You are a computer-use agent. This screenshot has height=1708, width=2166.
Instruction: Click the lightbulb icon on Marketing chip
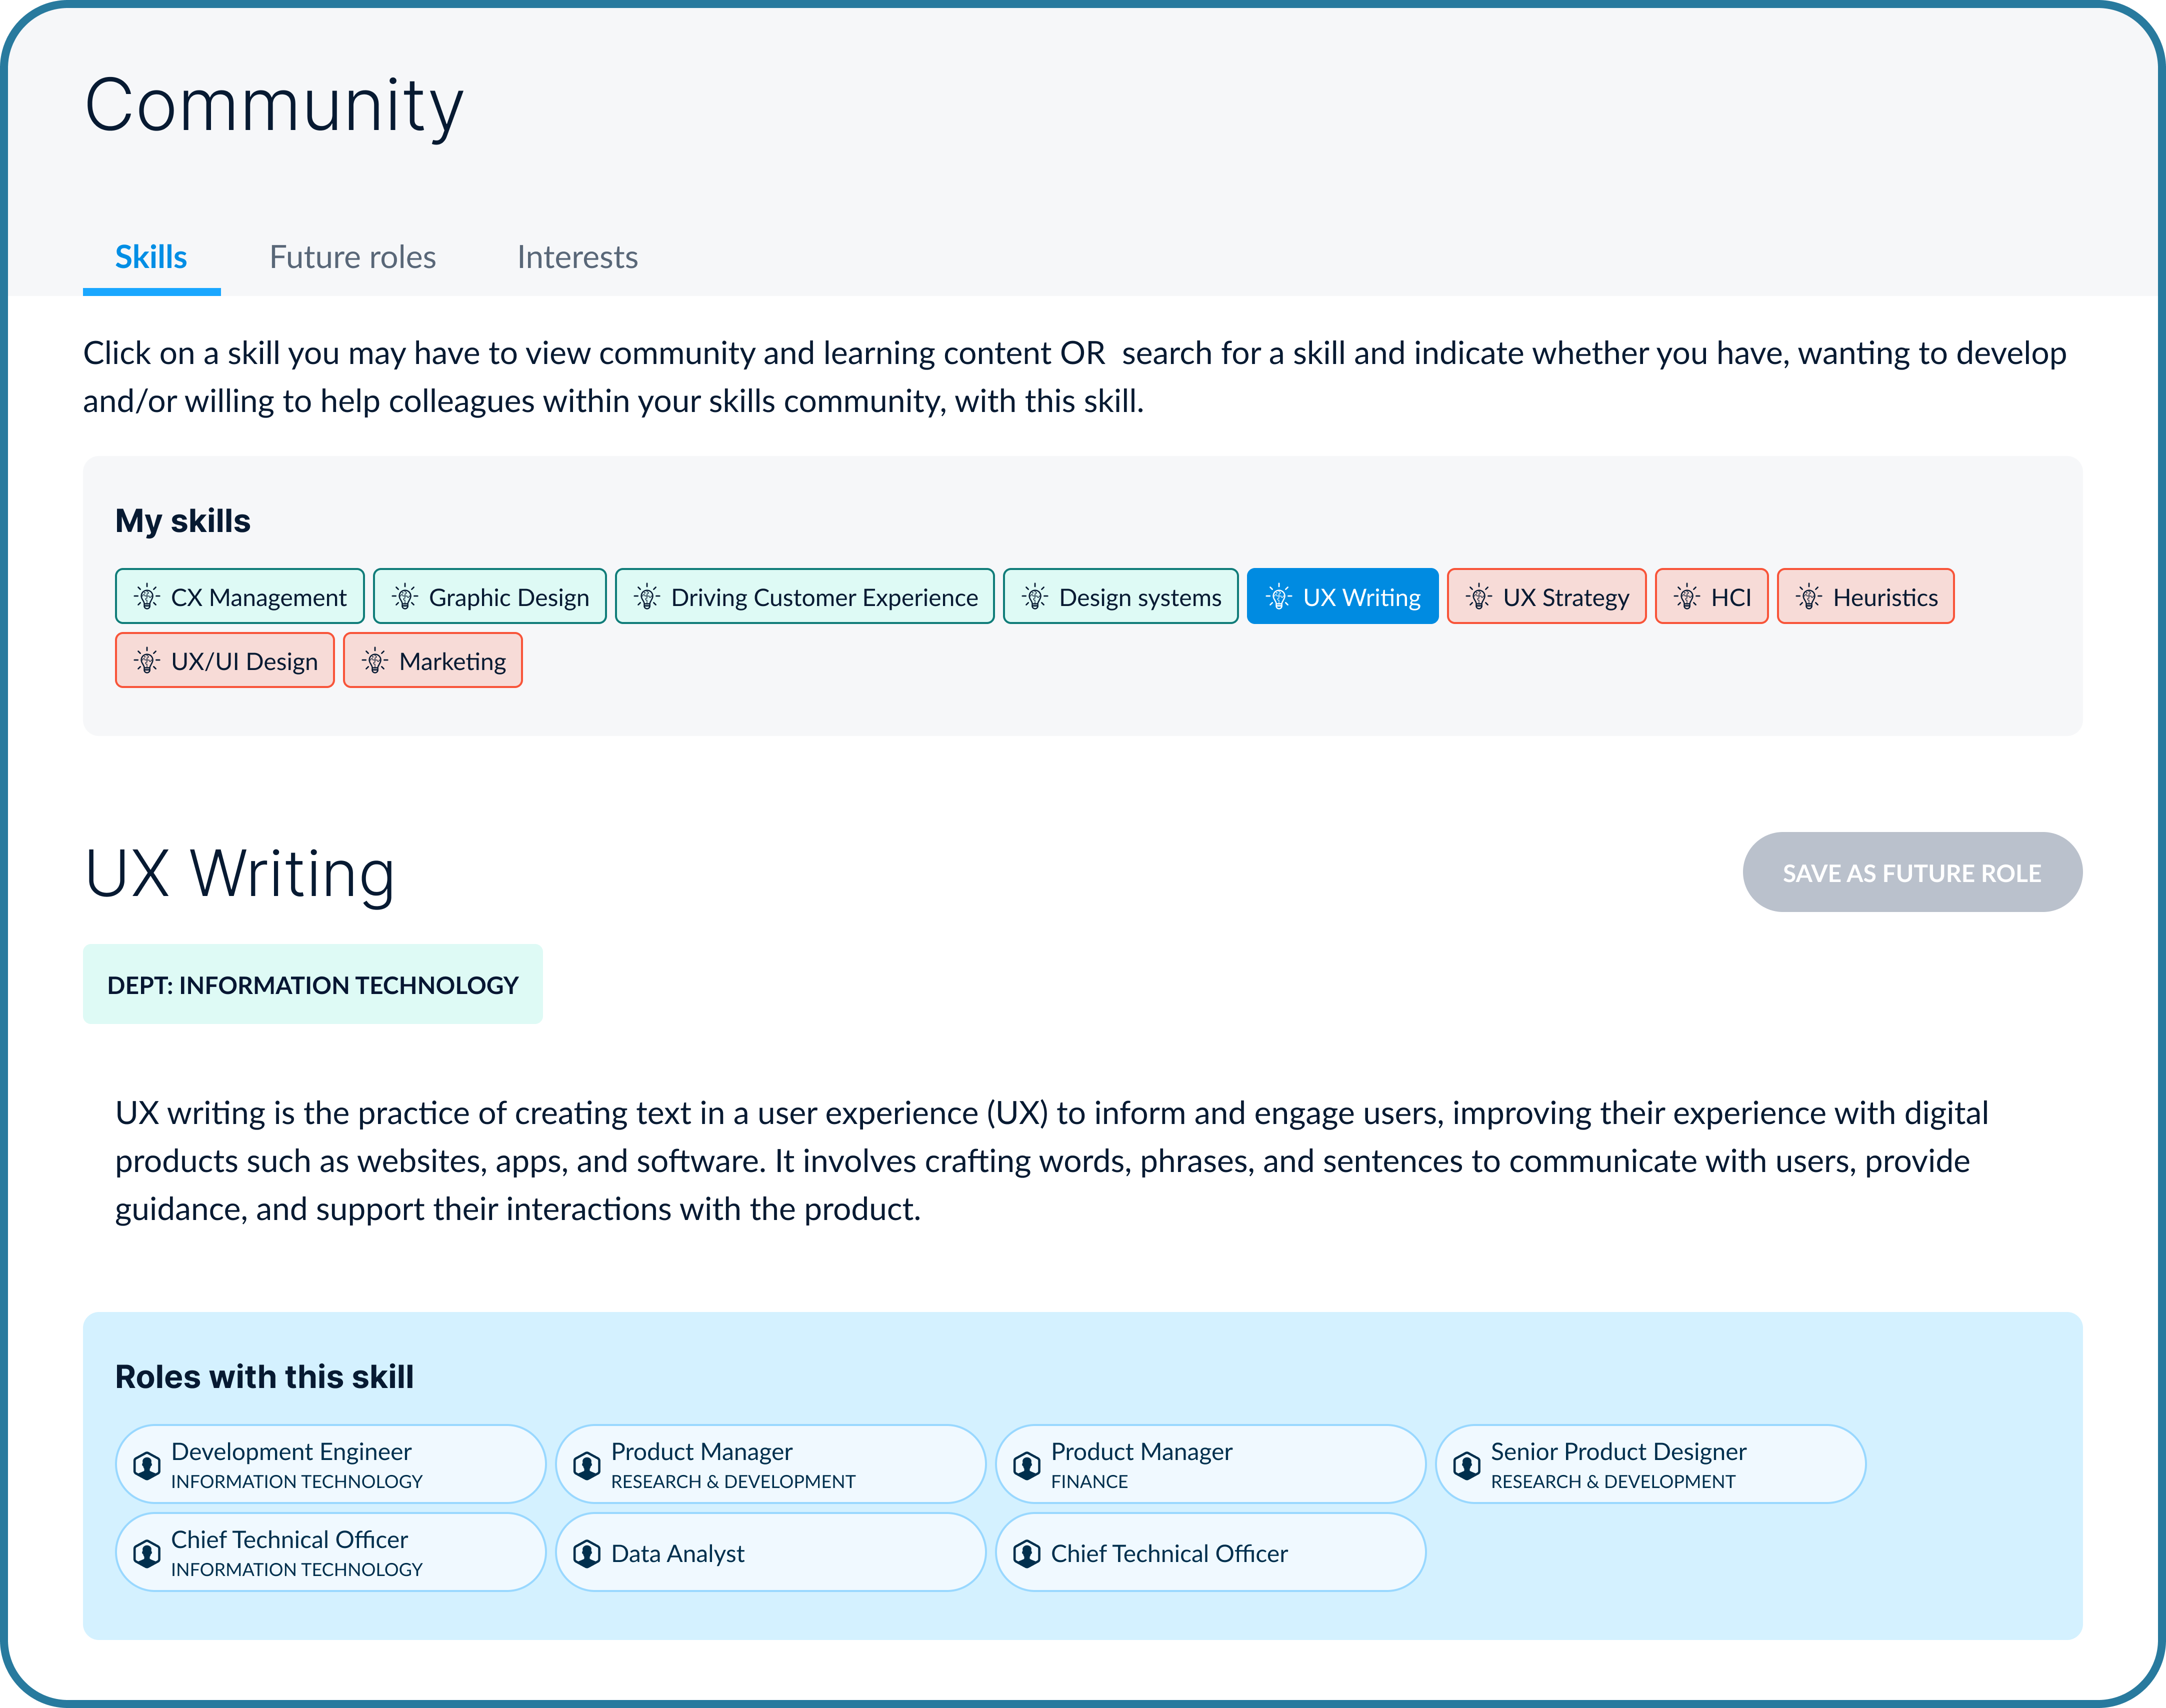point(375,661)
